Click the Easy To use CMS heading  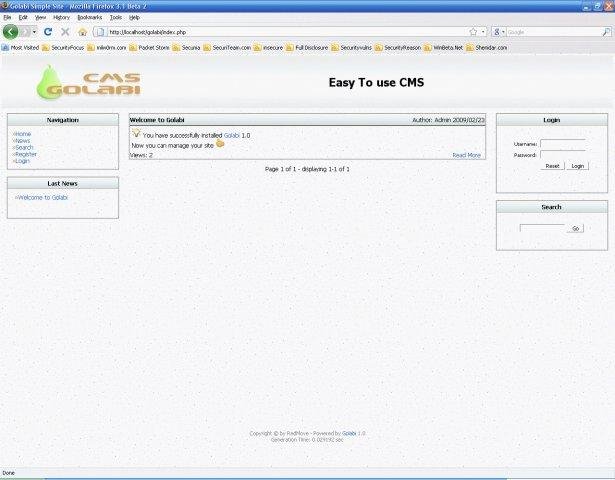coord(376,82)
